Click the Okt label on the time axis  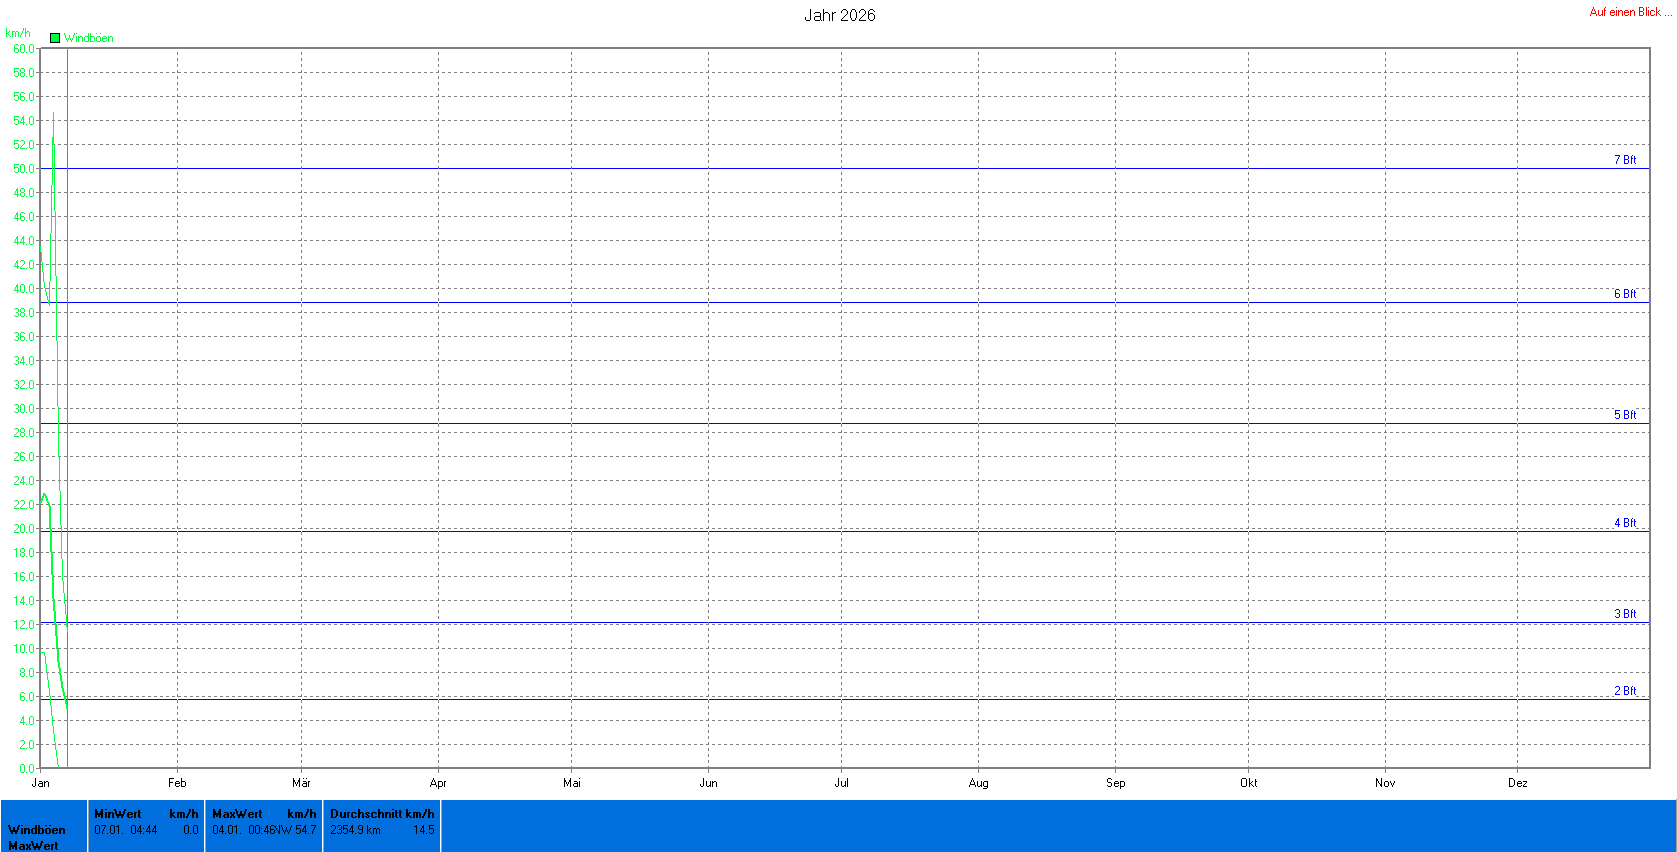pyautogui.click(x=1248, y=783)
